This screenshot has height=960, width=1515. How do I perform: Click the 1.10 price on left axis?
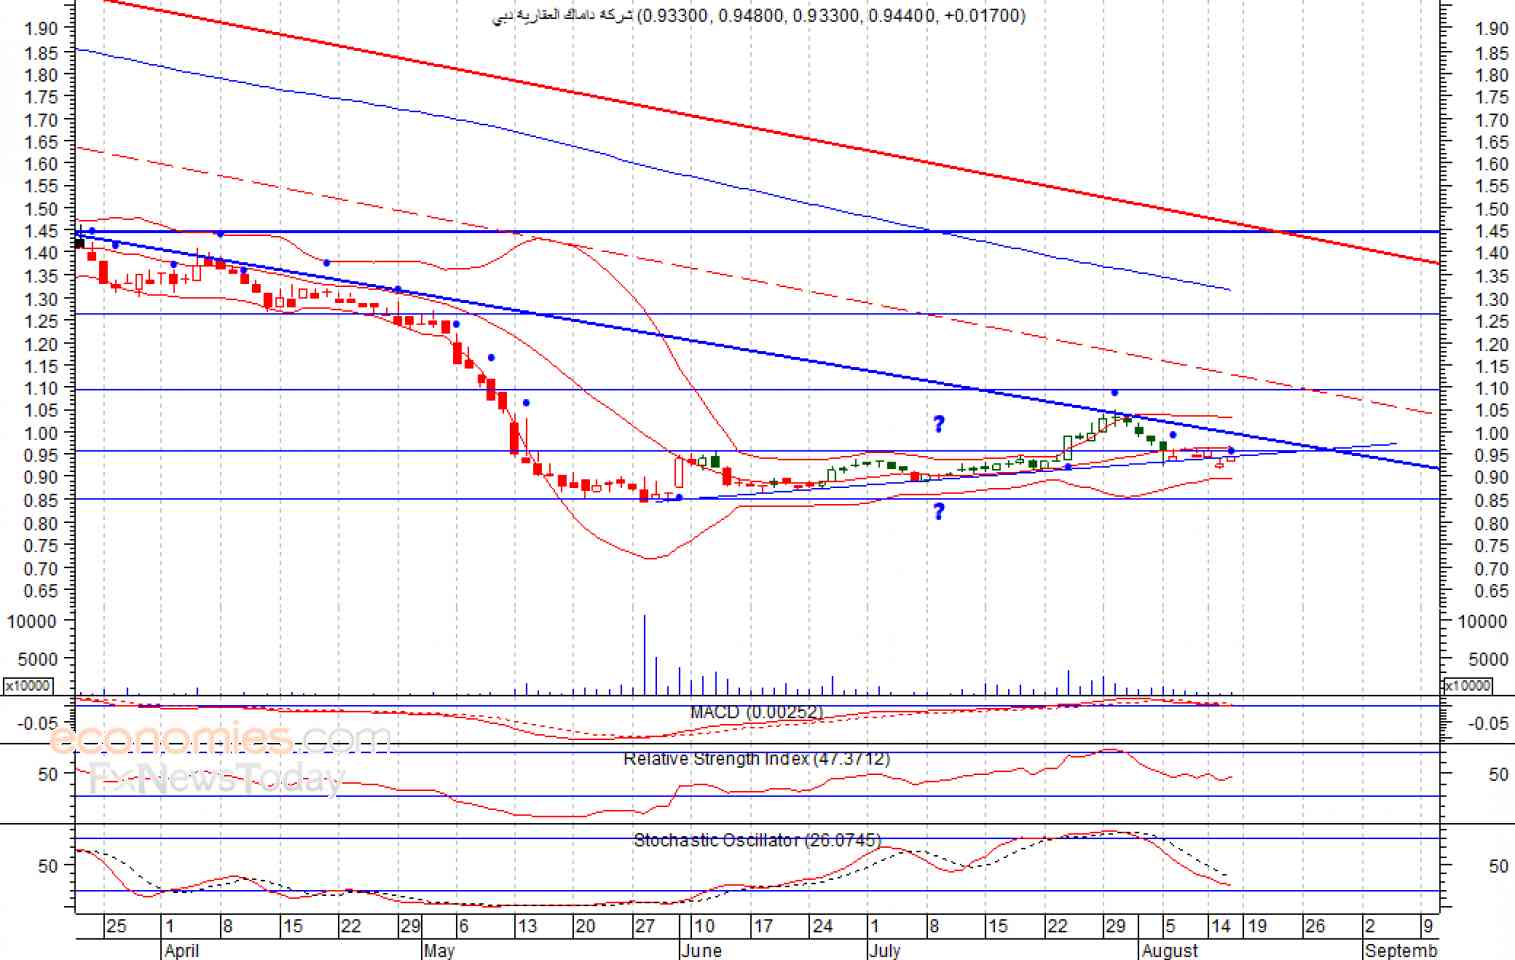(41, 388)
